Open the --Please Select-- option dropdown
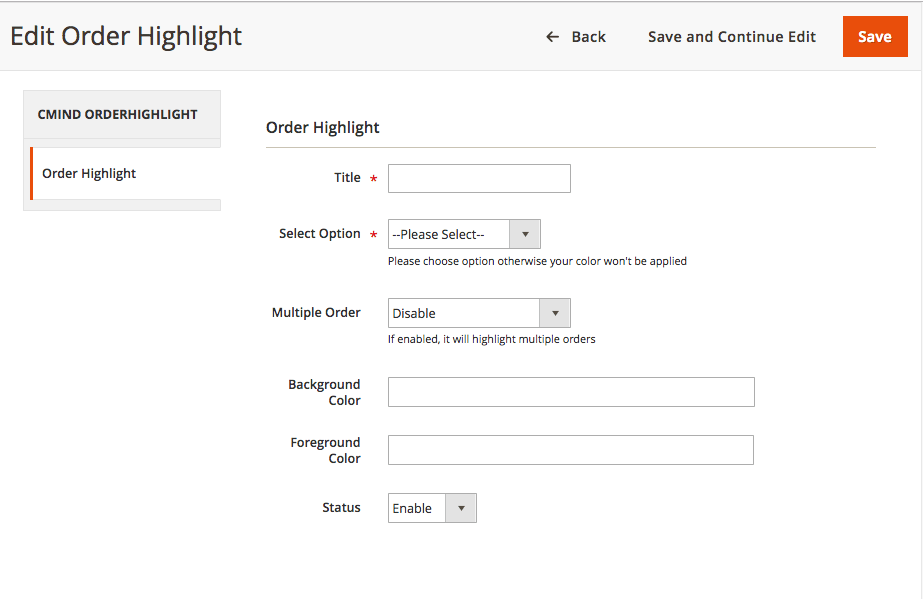Screen dimensions: 923x599 (x=450, y=234)
